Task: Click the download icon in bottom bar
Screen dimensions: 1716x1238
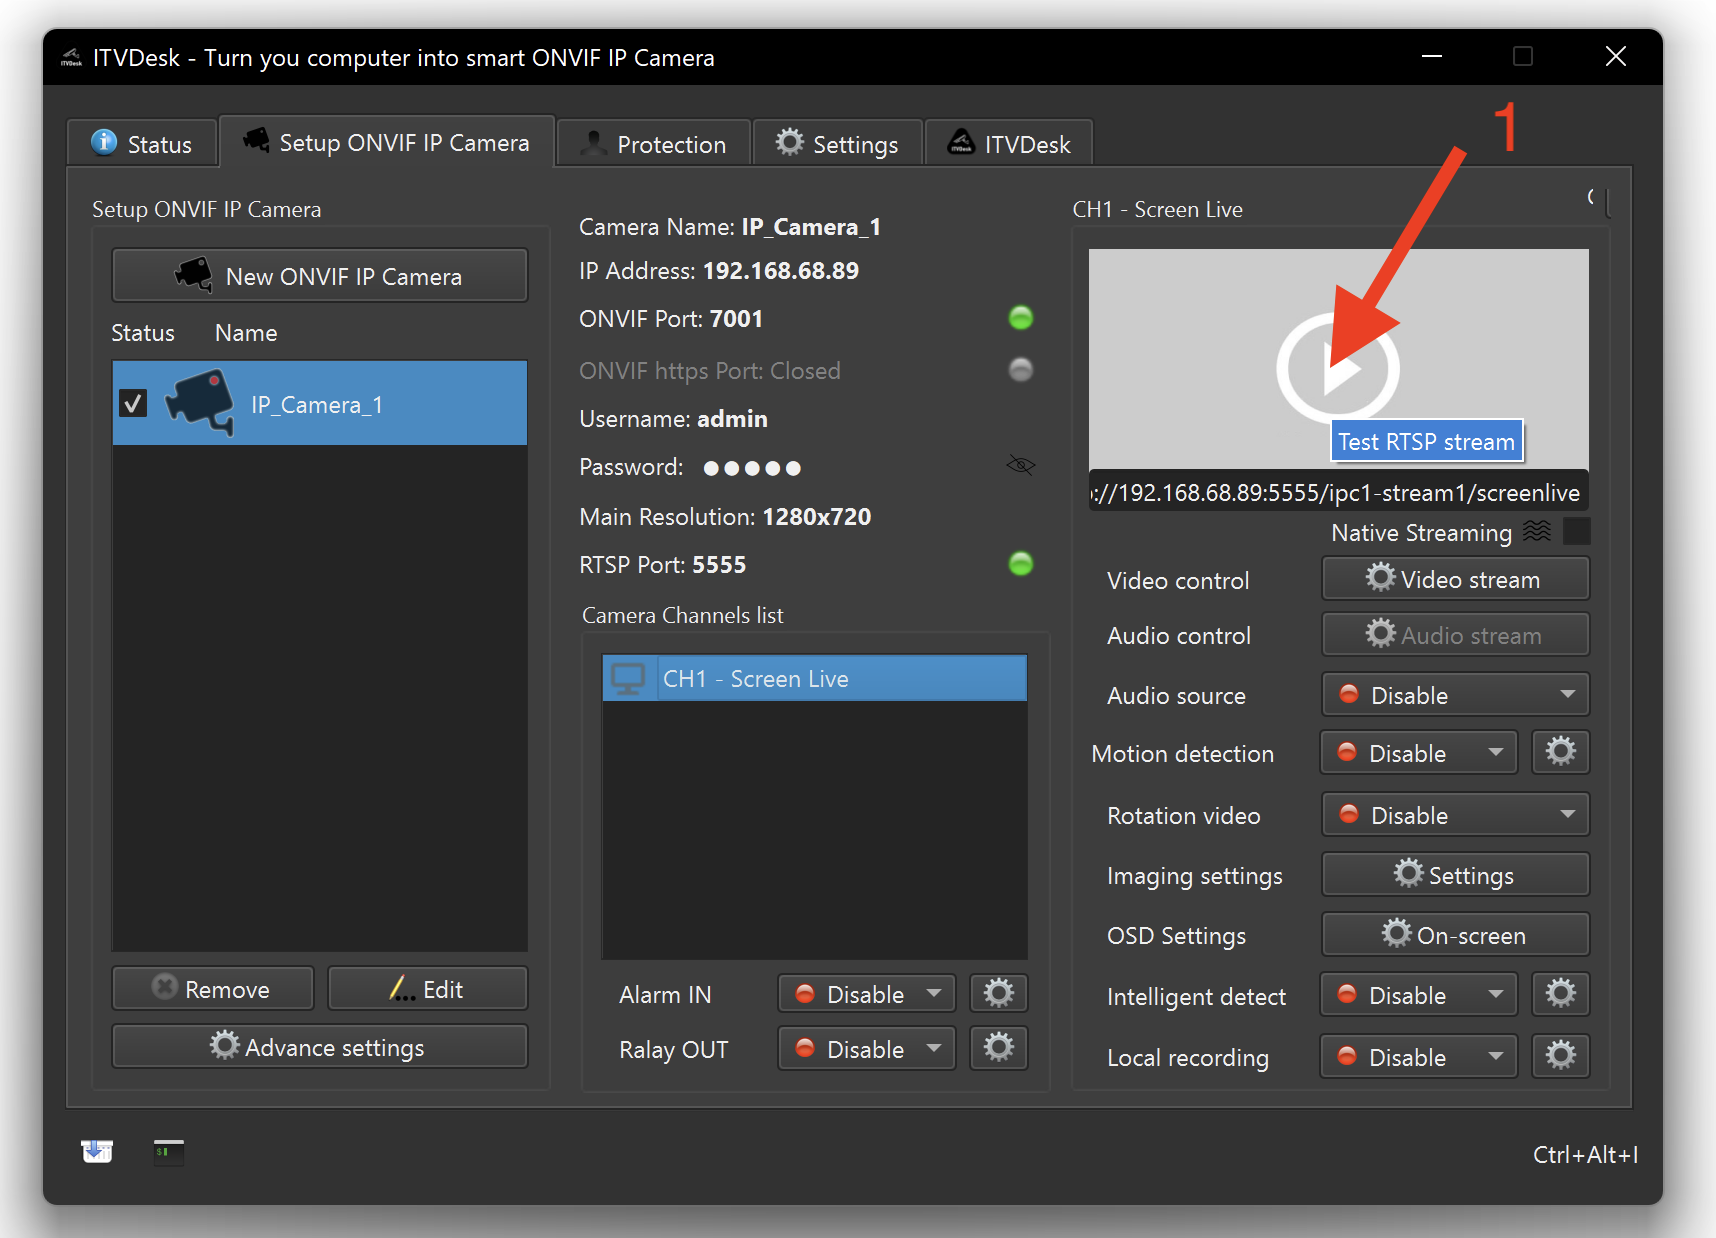Action: pyautogui.click(x=97, y=1152)
